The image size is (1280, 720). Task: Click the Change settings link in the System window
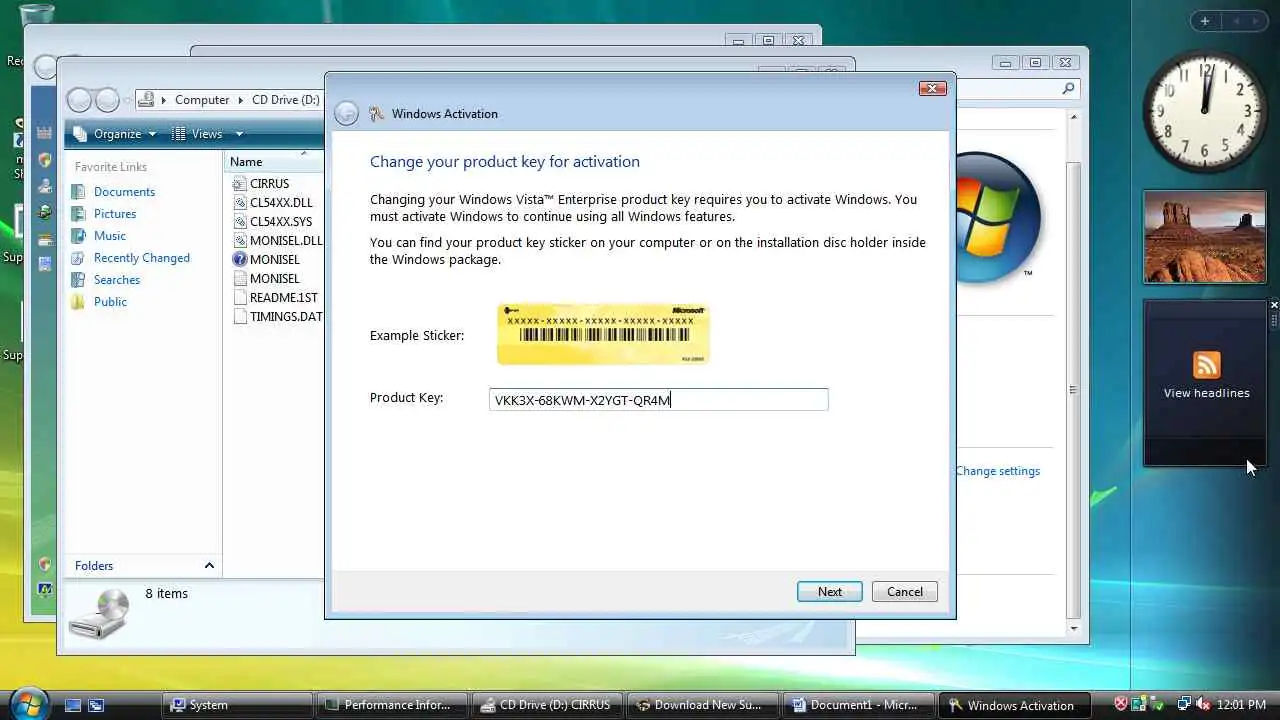(x=997, y=471)
